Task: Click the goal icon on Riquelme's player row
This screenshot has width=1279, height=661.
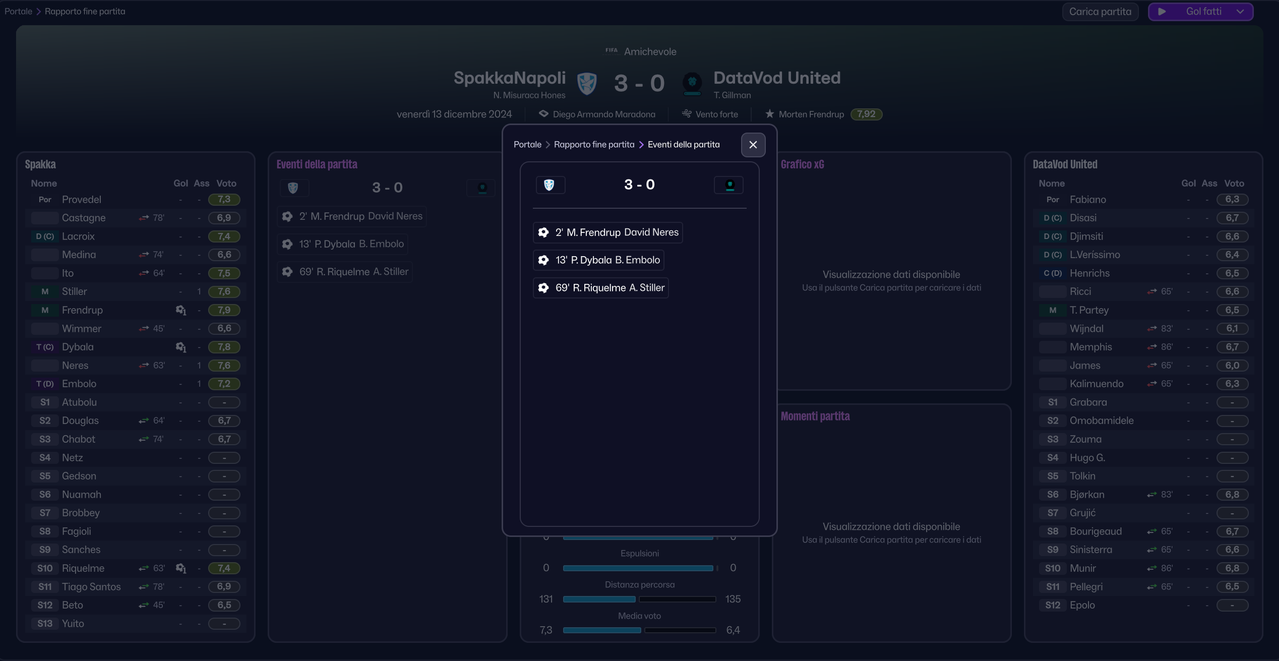Action: tap(181, 568)
